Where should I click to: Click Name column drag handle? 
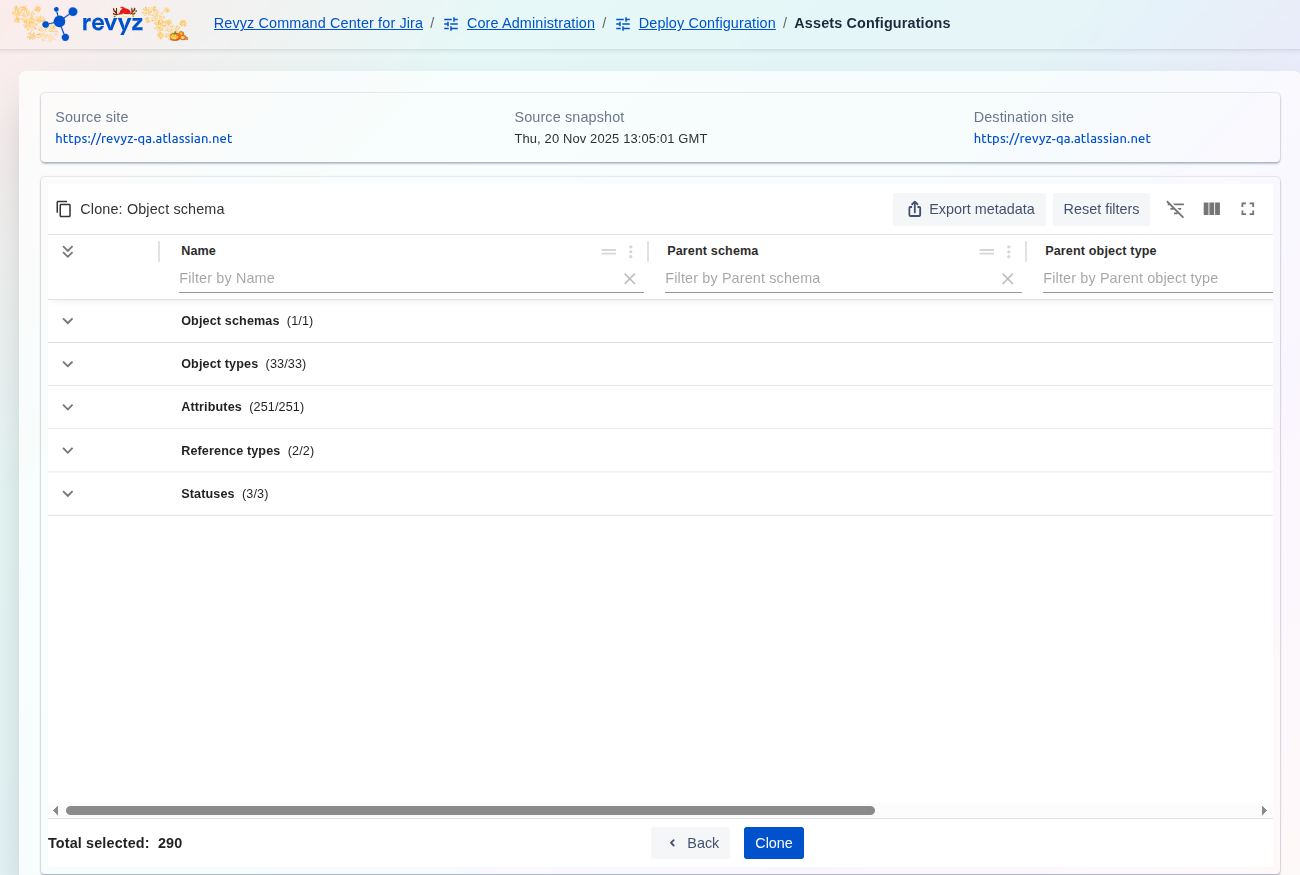[608, 252]
